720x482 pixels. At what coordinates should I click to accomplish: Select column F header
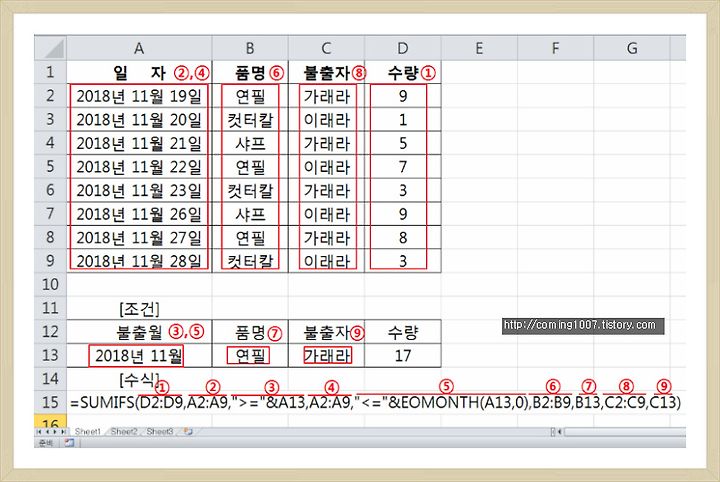[555, 48]
